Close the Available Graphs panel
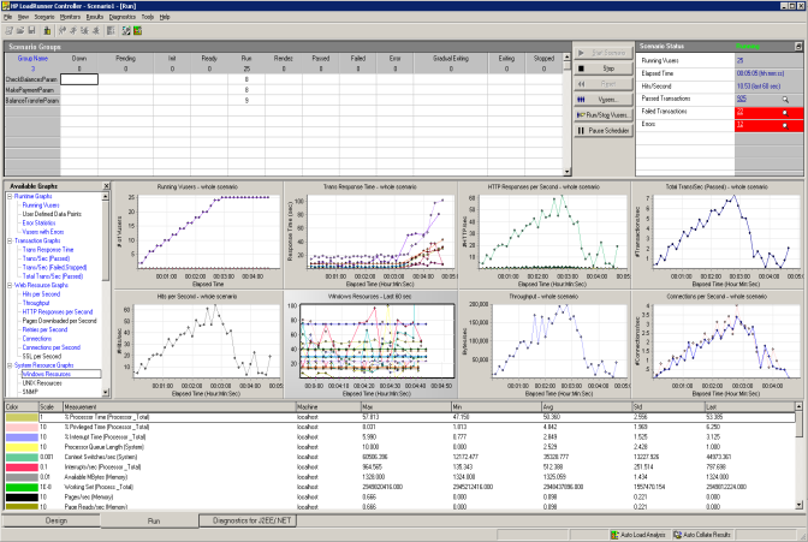808x542 pixels. (x=106, y=187)
